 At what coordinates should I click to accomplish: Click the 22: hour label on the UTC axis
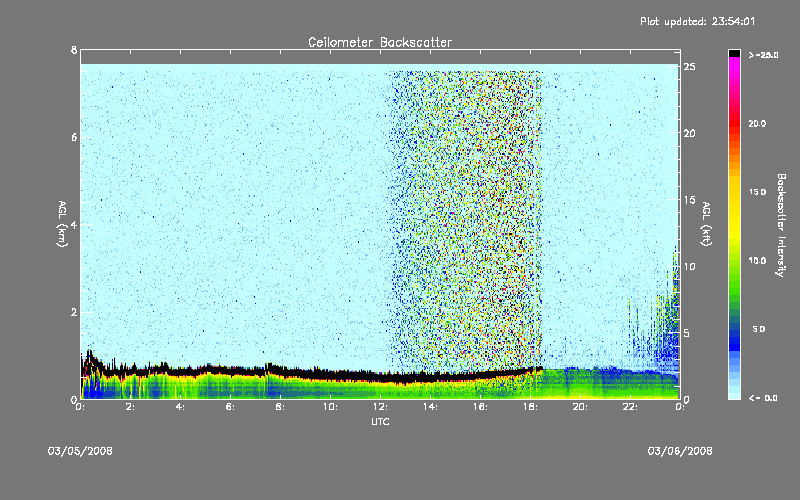click(x=630, y=407)
